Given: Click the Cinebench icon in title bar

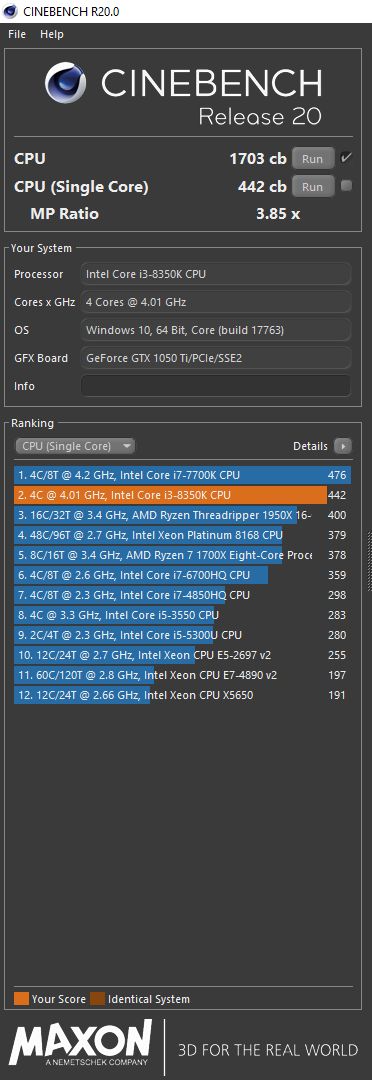Looking at the screenshot, I should [x=10, y=11].
